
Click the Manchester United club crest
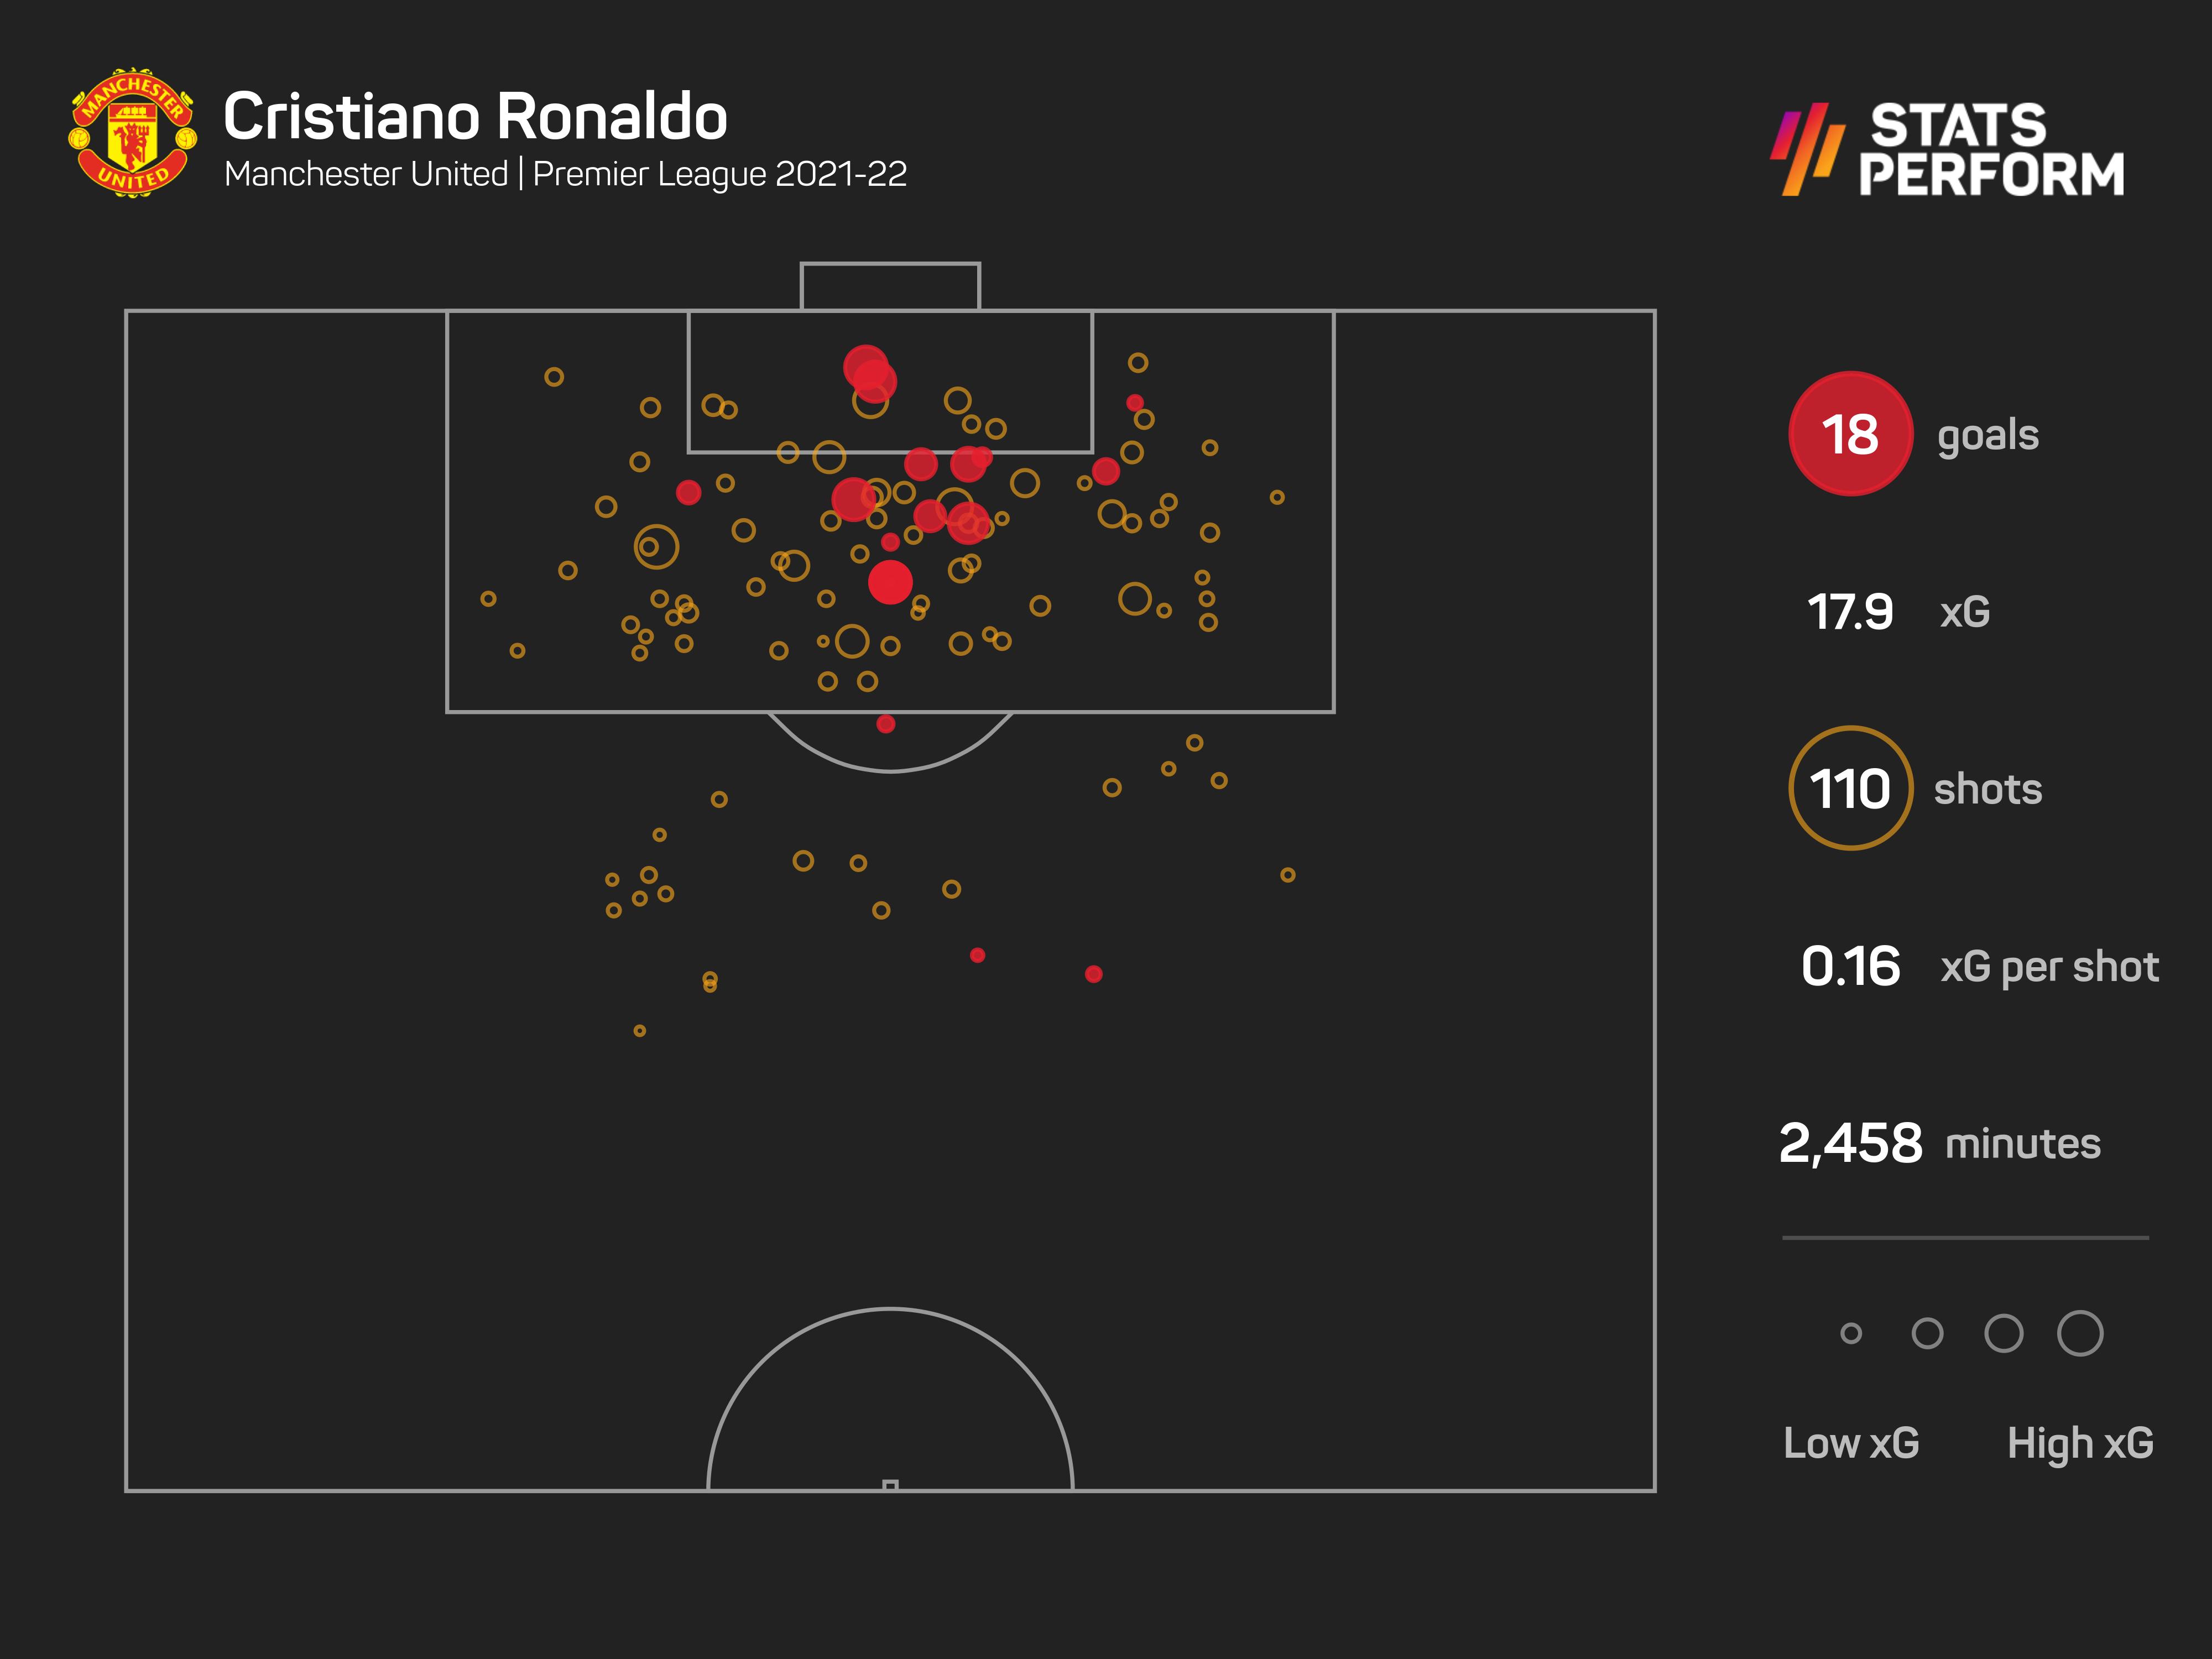[132, 133]
